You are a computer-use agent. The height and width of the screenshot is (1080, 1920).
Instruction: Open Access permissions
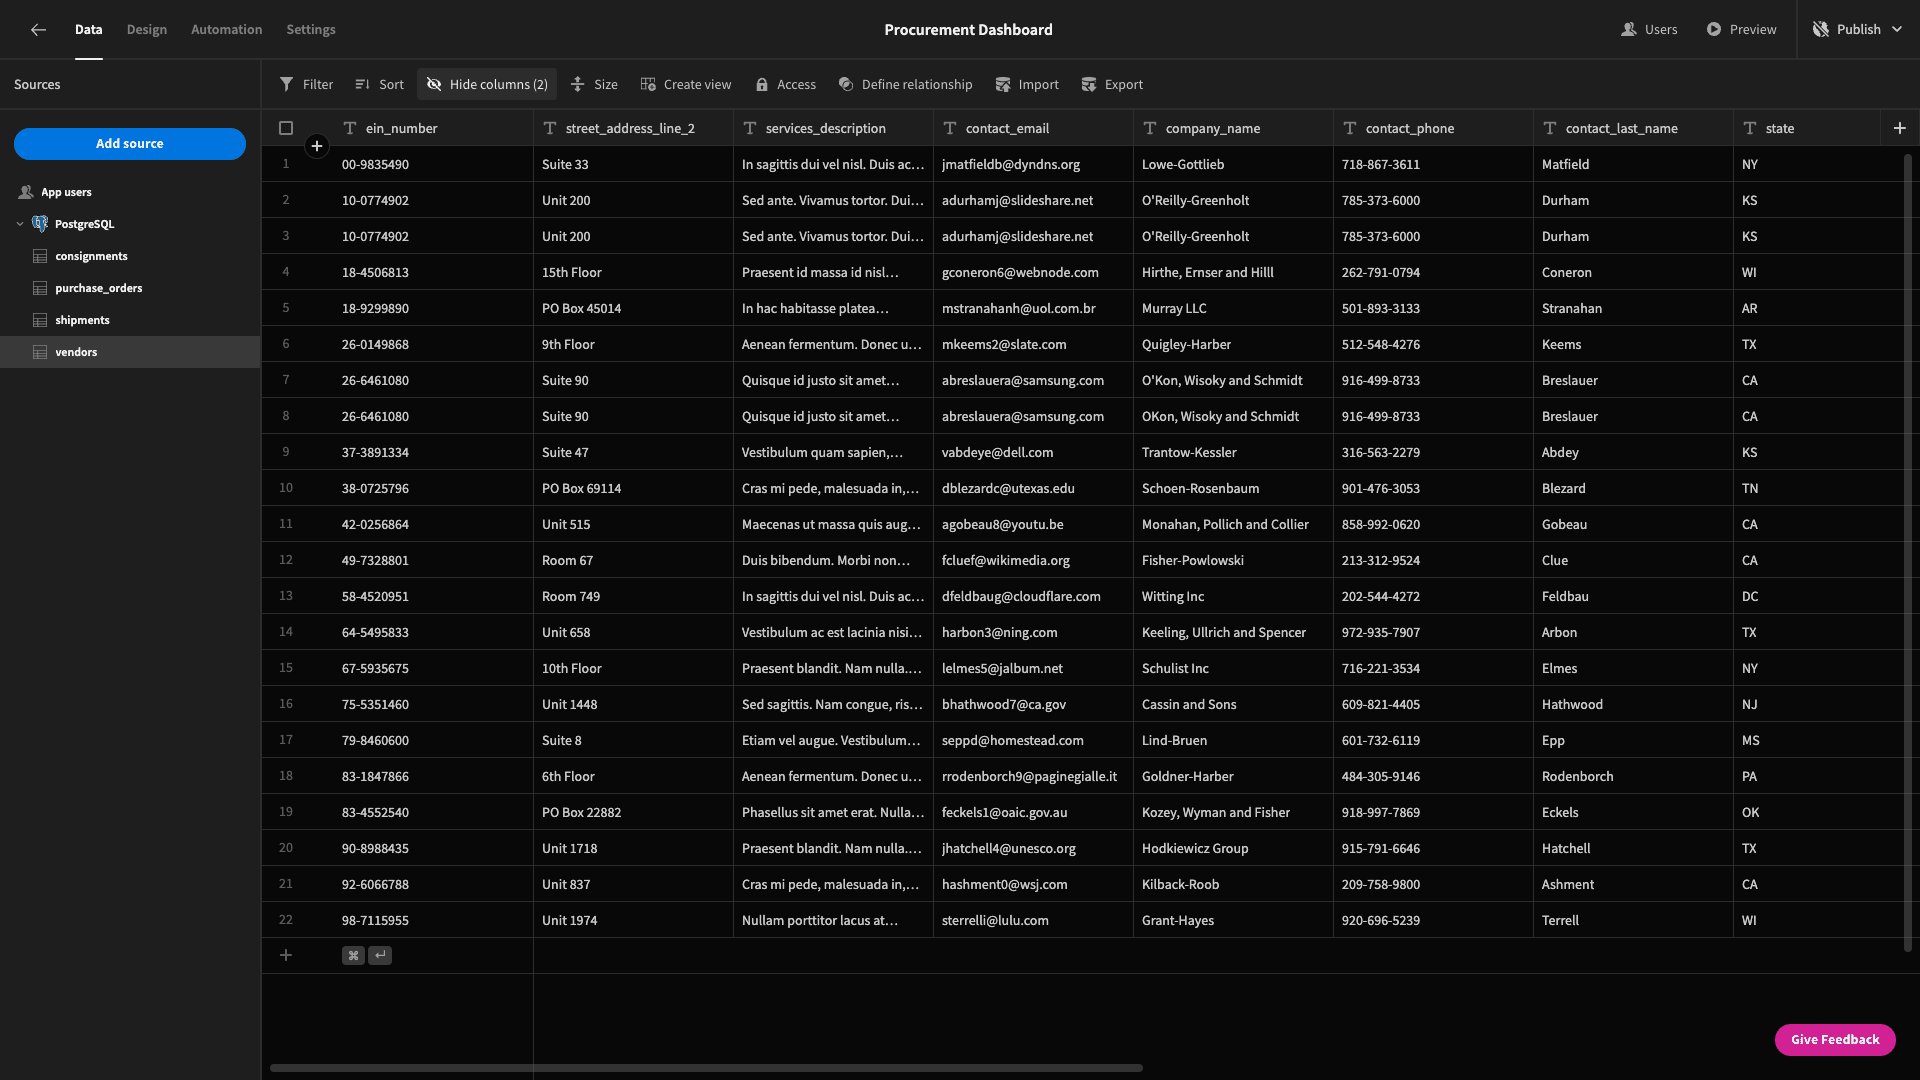(786, 85)
